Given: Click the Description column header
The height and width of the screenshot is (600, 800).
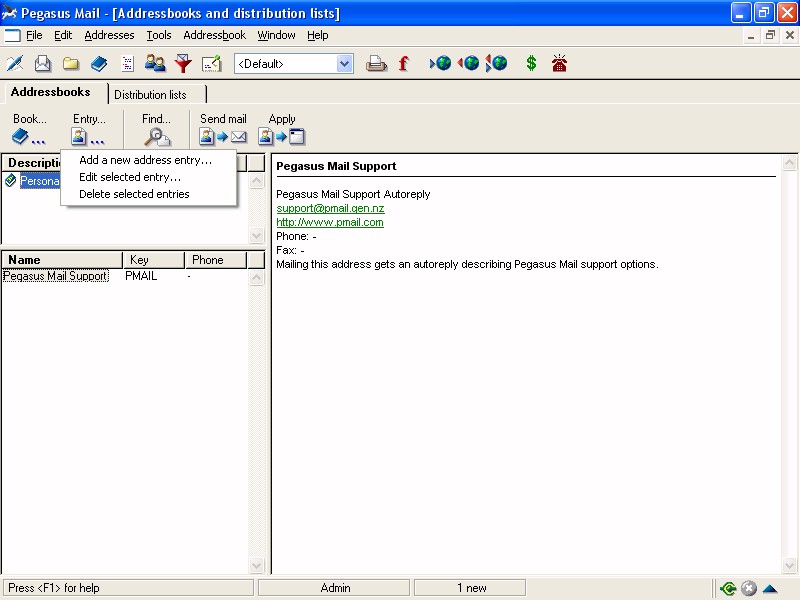Looking at the screenshot, I should click(x=32, y=163).
